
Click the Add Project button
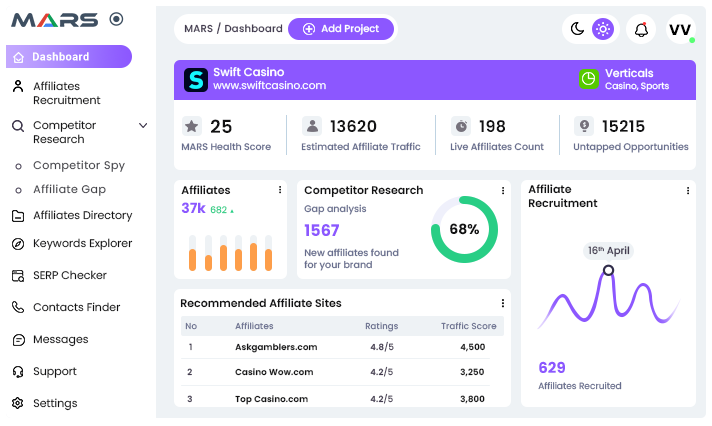[340, 29]
